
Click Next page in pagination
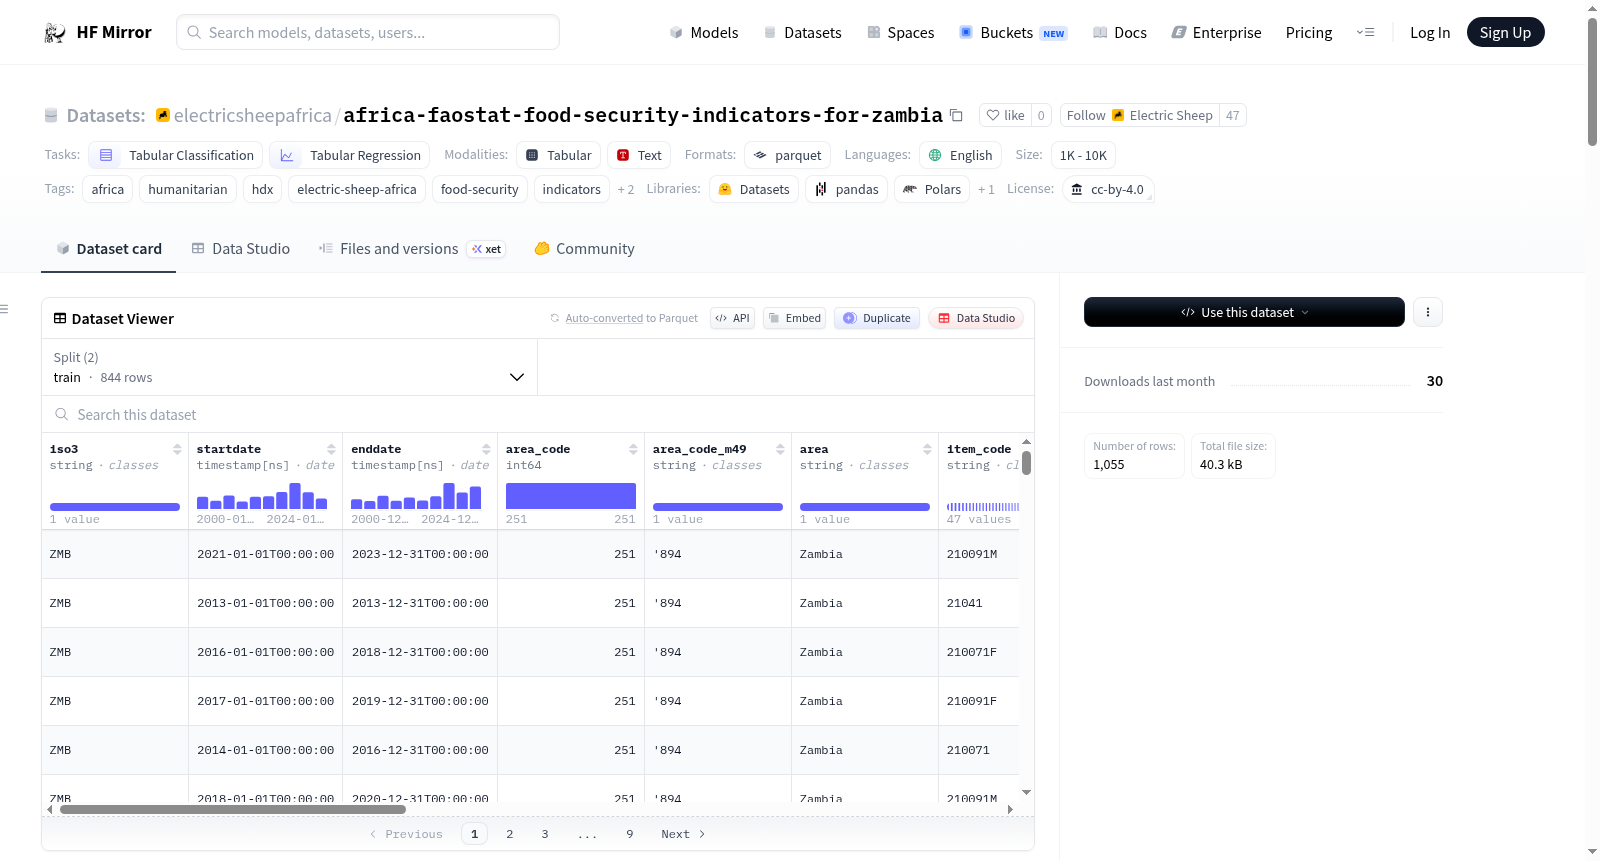[x=683, y=834]
